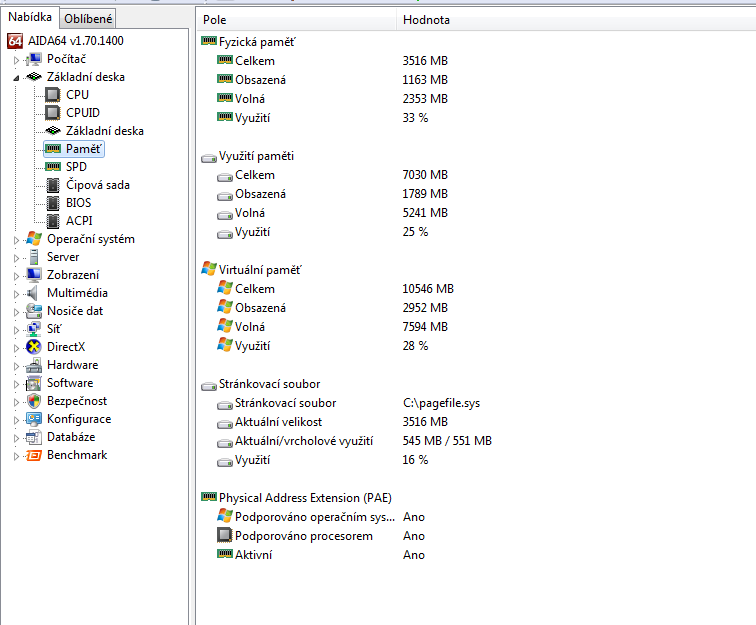Image resolution: width=756 pixels, height=625 pixels.
Task: Select the Stránkovací soubor C:\pagefile.sys row
Action: pyautogui.click(x=285, y=403)
